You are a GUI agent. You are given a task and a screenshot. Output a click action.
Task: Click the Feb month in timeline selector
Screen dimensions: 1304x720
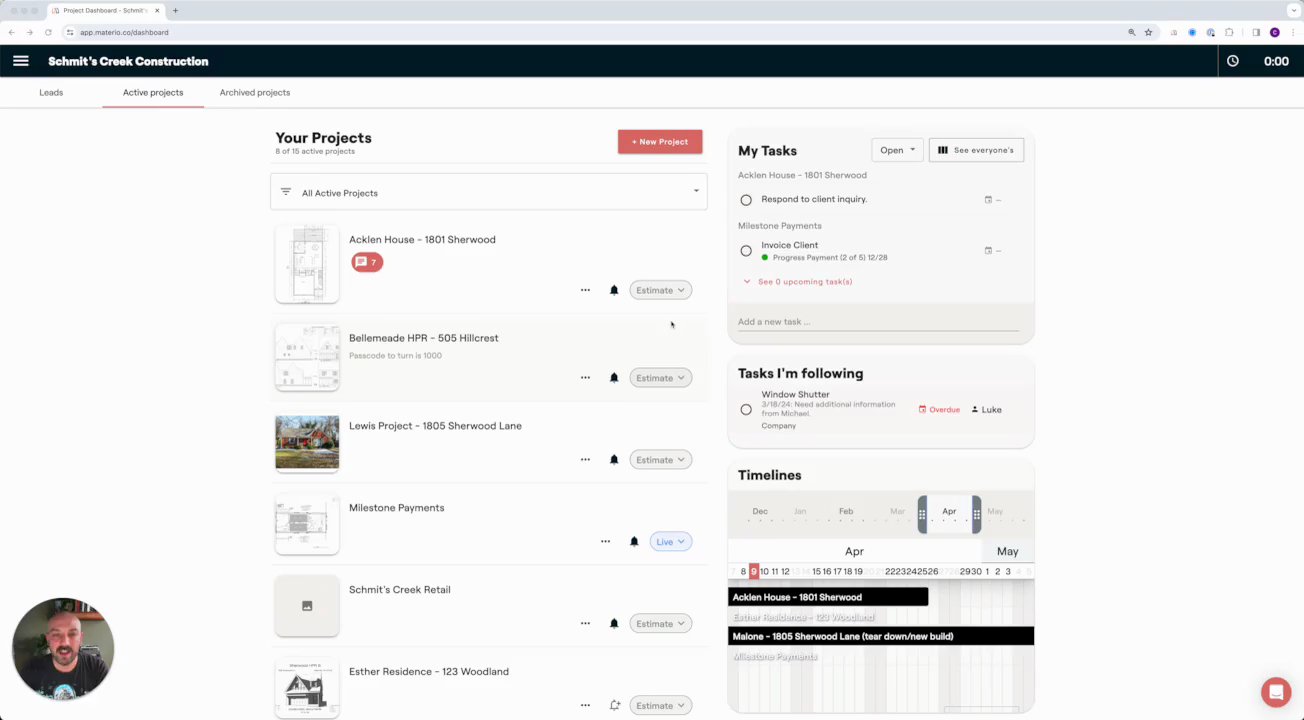[x=846, y=511]
